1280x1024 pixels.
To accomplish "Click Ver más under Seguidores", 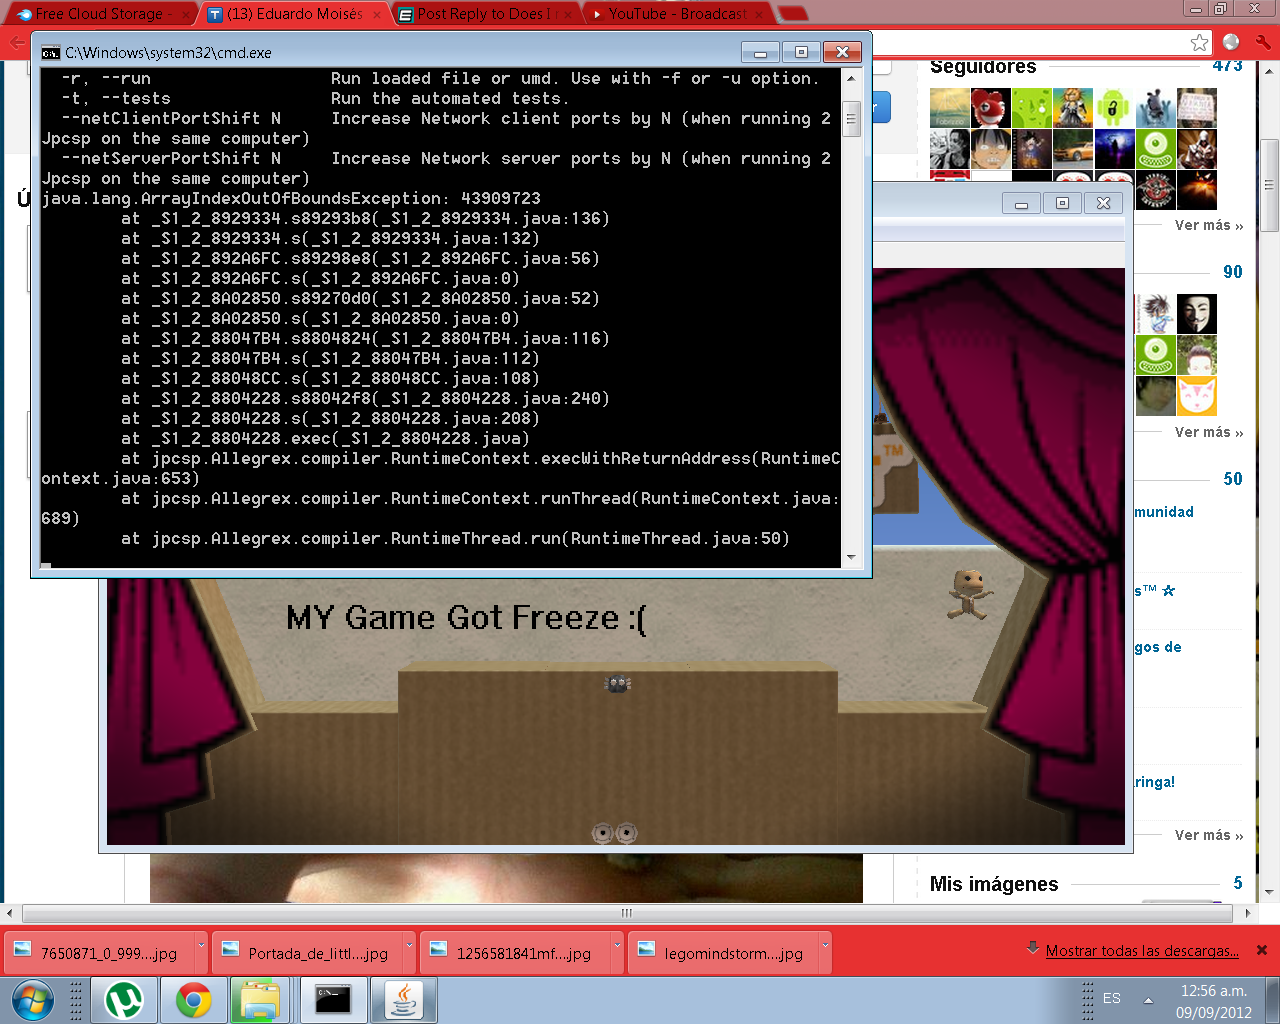I will [1208, 226].
